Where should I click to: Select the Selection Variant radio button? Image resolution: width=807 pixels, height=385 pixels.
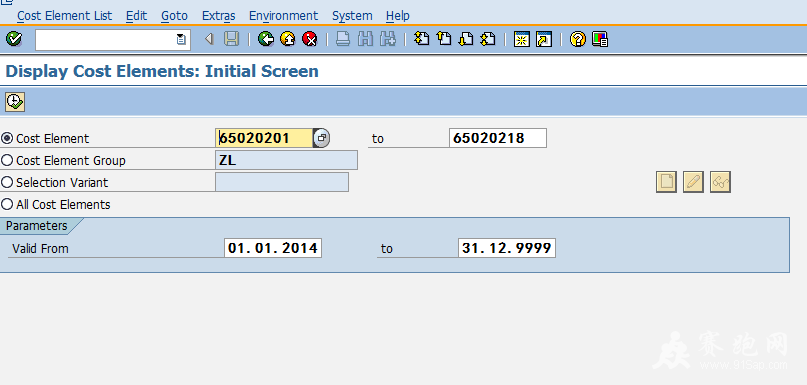7,182
